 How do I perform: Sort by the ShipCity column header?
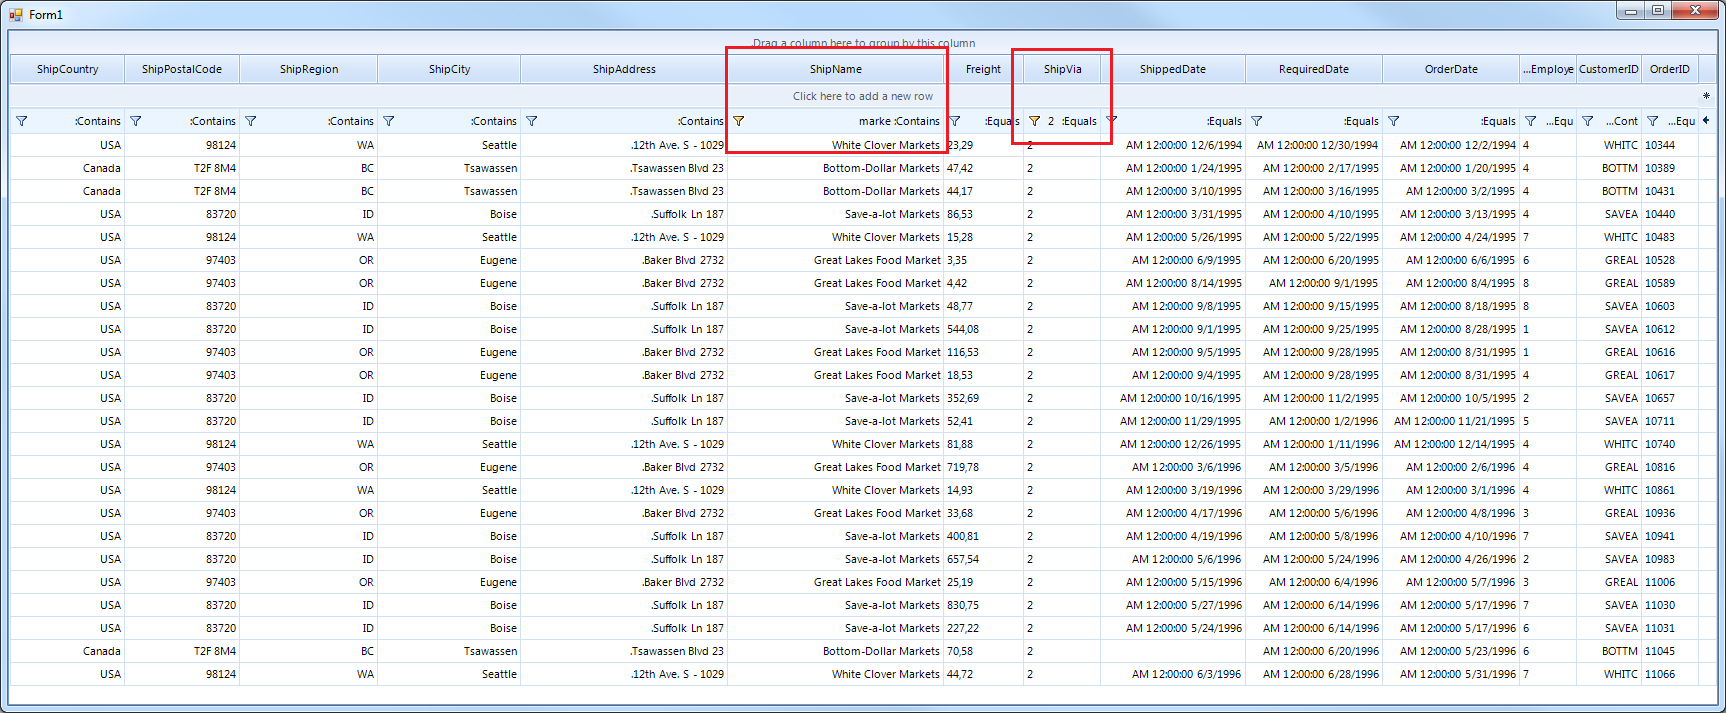tap(449, 69)
